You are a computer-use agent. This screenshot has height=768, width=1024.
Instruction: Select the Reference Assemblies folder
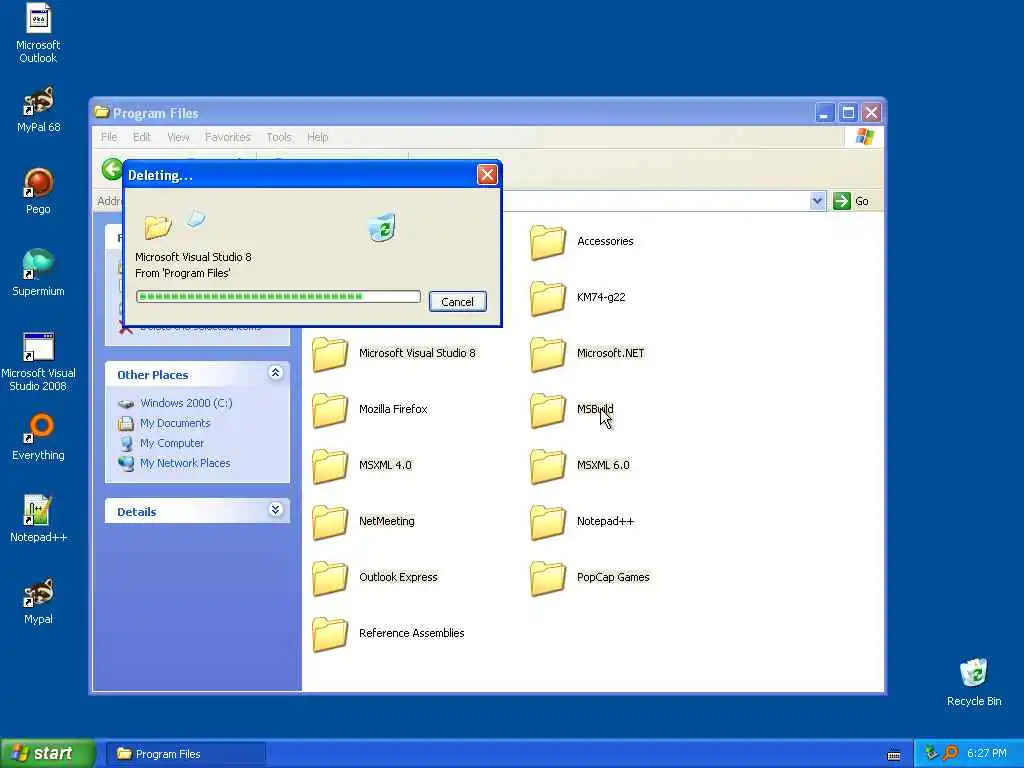389,633
